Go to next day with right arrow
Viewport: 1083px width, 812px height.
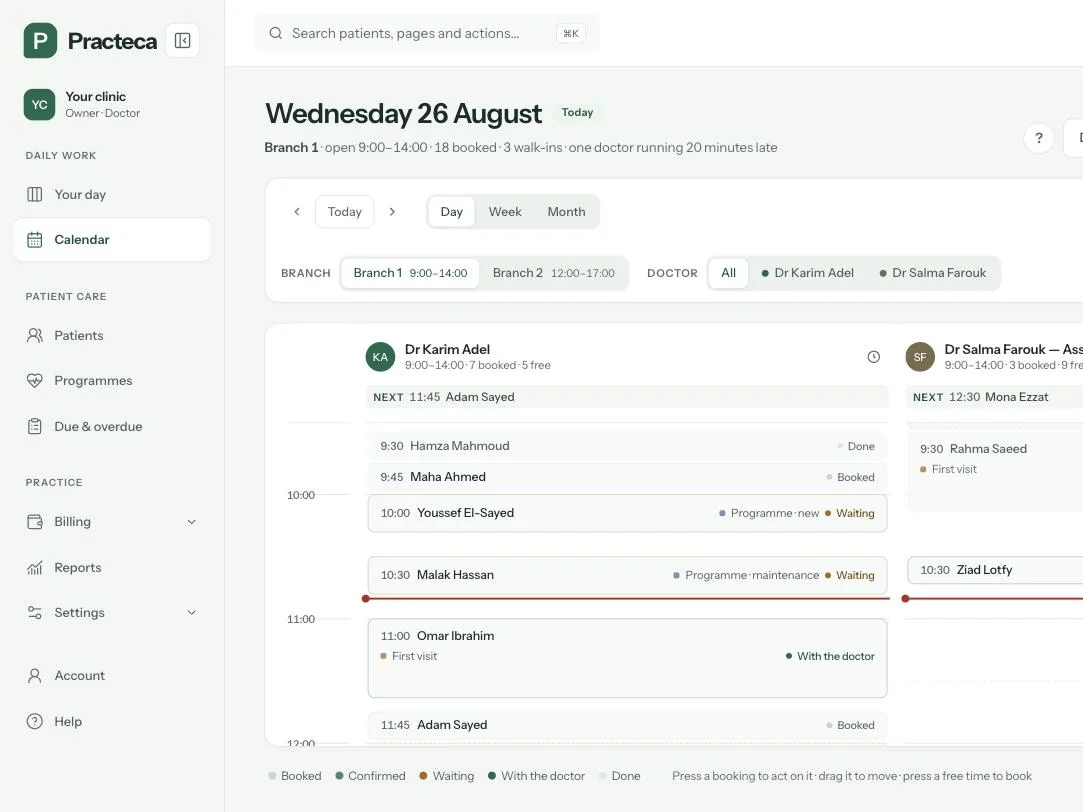pos(392,212)
